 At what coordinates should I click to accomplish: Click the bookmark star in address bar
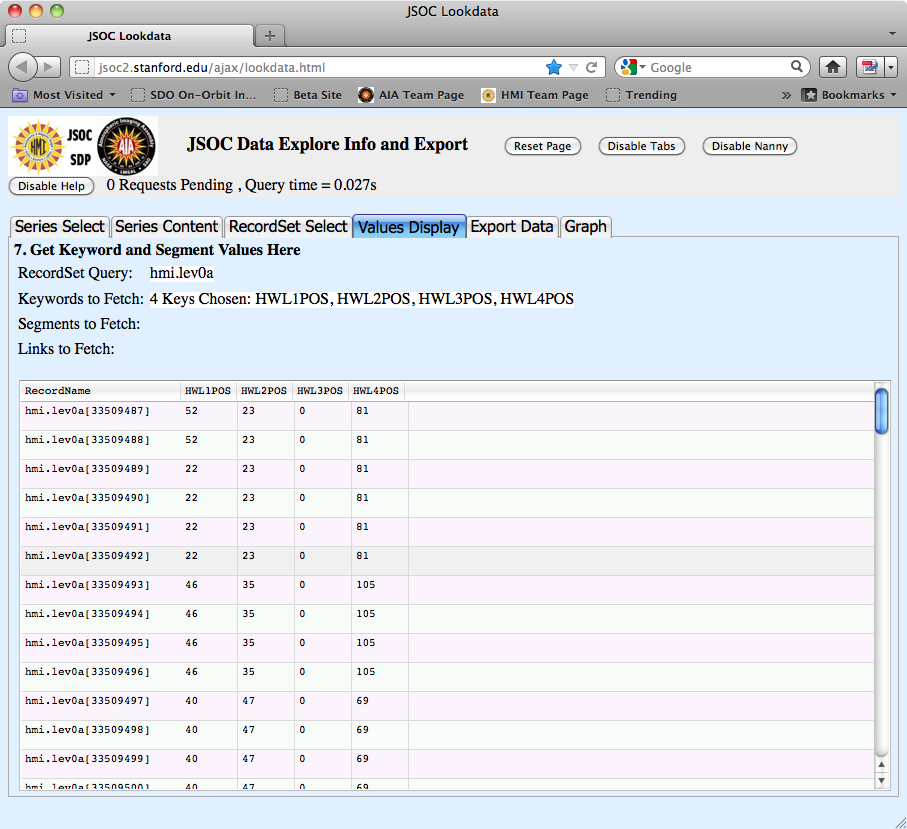[x=553, y=67]
